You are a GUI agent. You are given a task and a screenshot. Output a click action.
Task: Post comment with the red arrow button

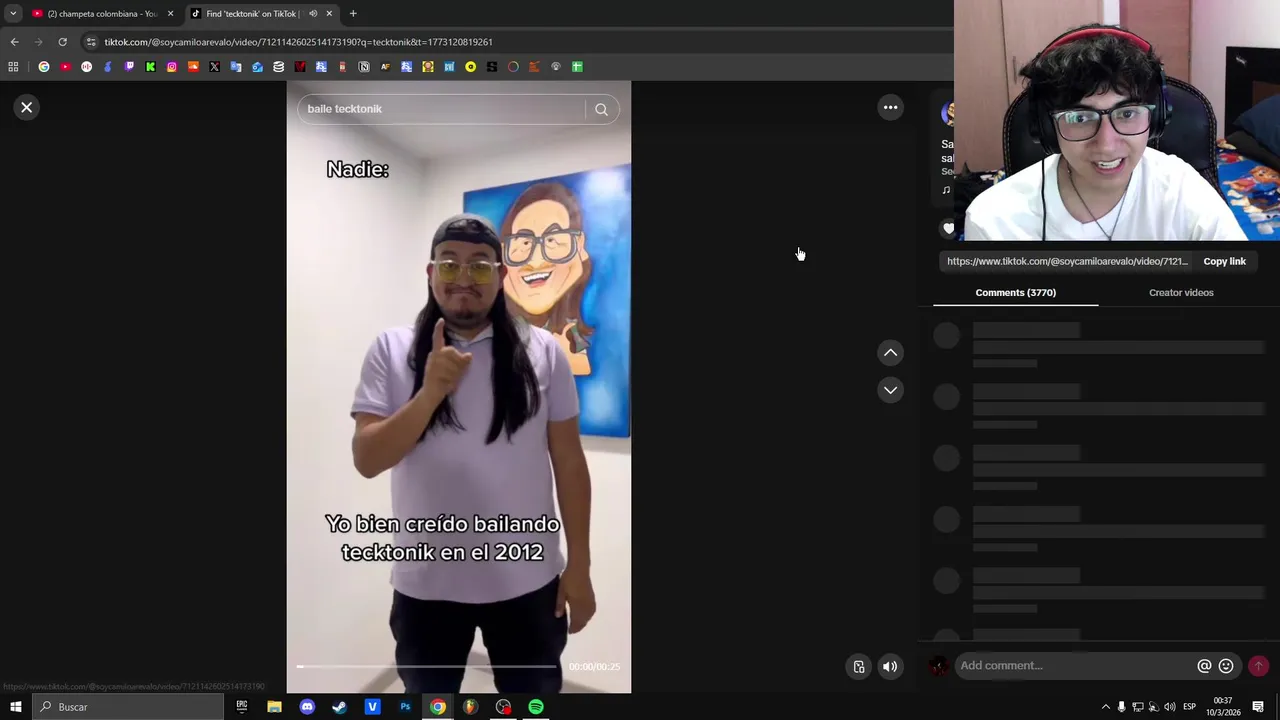point(1259,666)
